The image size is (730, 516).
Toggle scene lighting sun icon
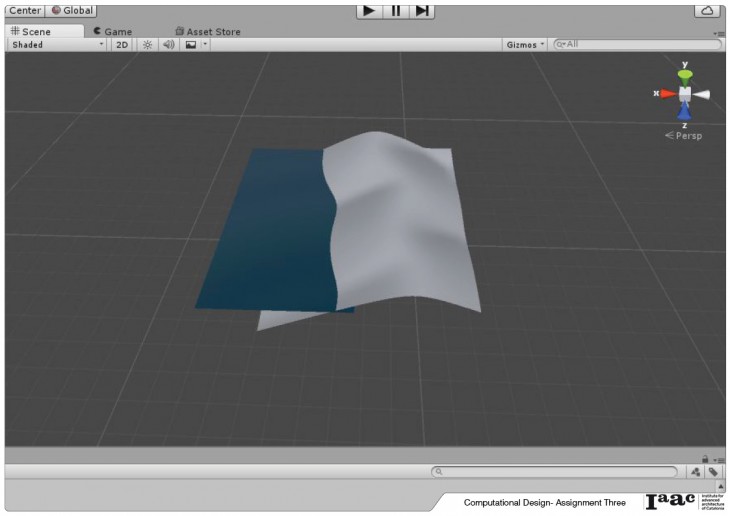147,45
